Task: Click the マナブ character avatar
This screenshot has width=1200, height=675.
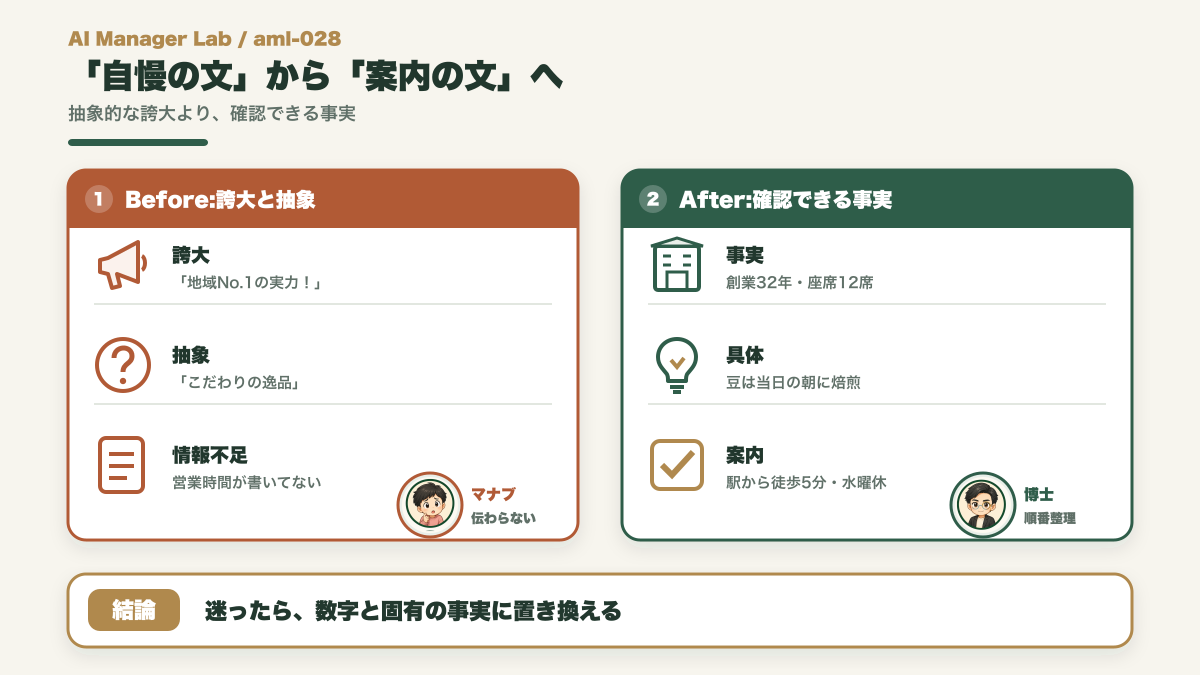Action: click(x=430, y=504)
